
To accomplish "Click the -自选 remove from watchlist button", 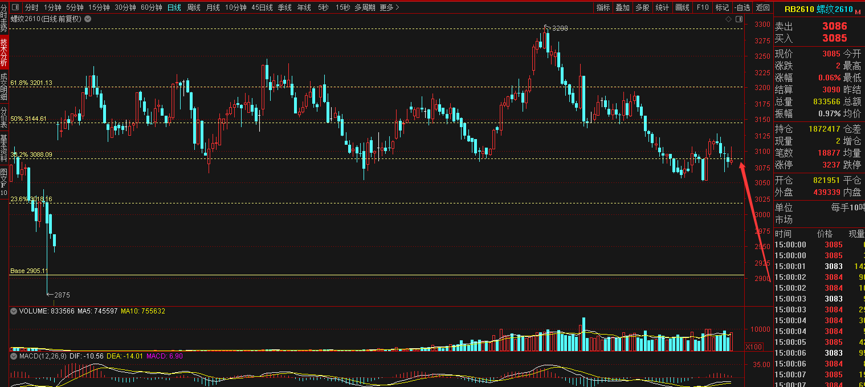I will point(742,8).
